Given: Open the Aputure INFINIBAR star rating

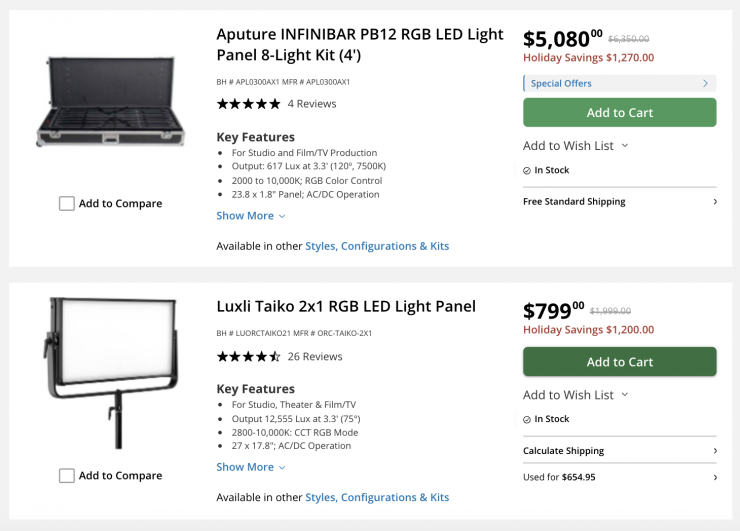Looking at the screenshot, I should tap(248, 104).
